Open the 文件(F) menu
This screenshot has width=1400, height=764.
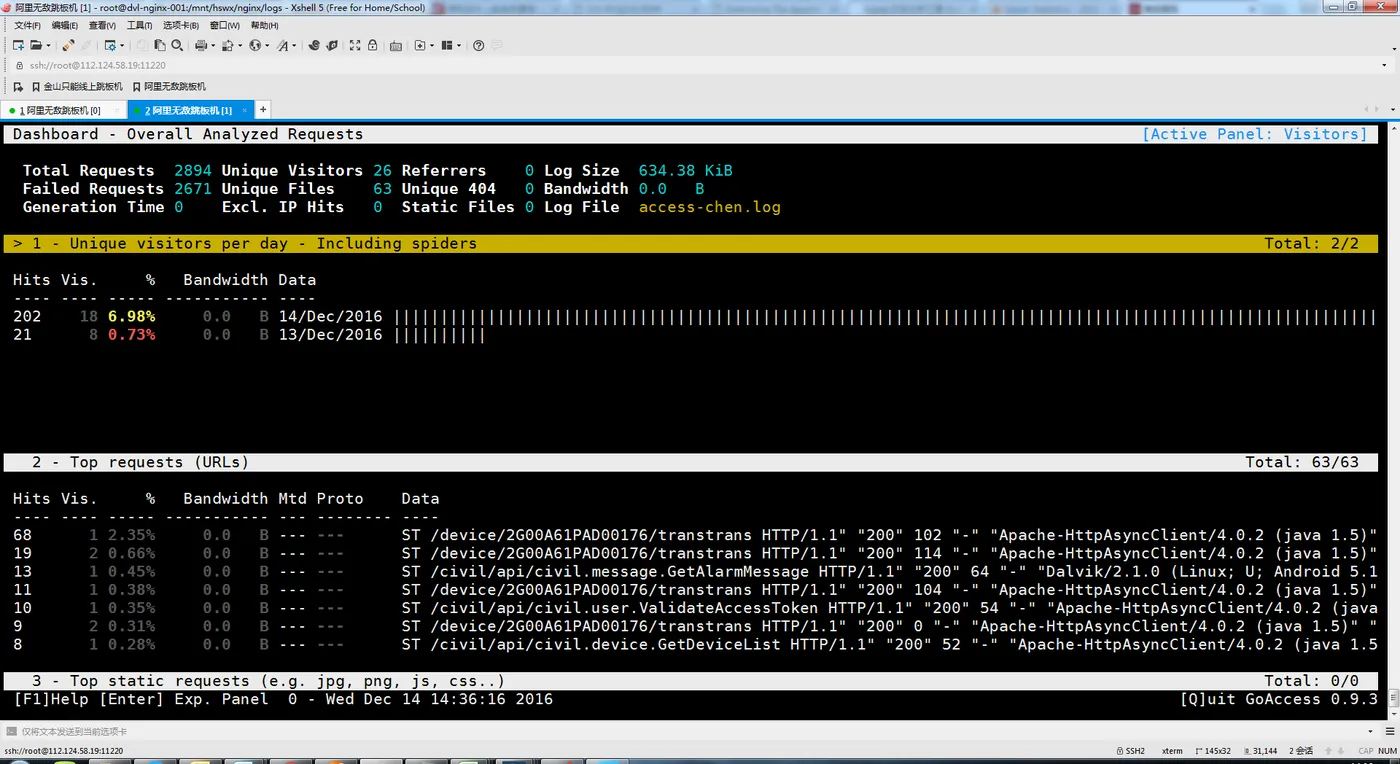(x=28, y=25)
